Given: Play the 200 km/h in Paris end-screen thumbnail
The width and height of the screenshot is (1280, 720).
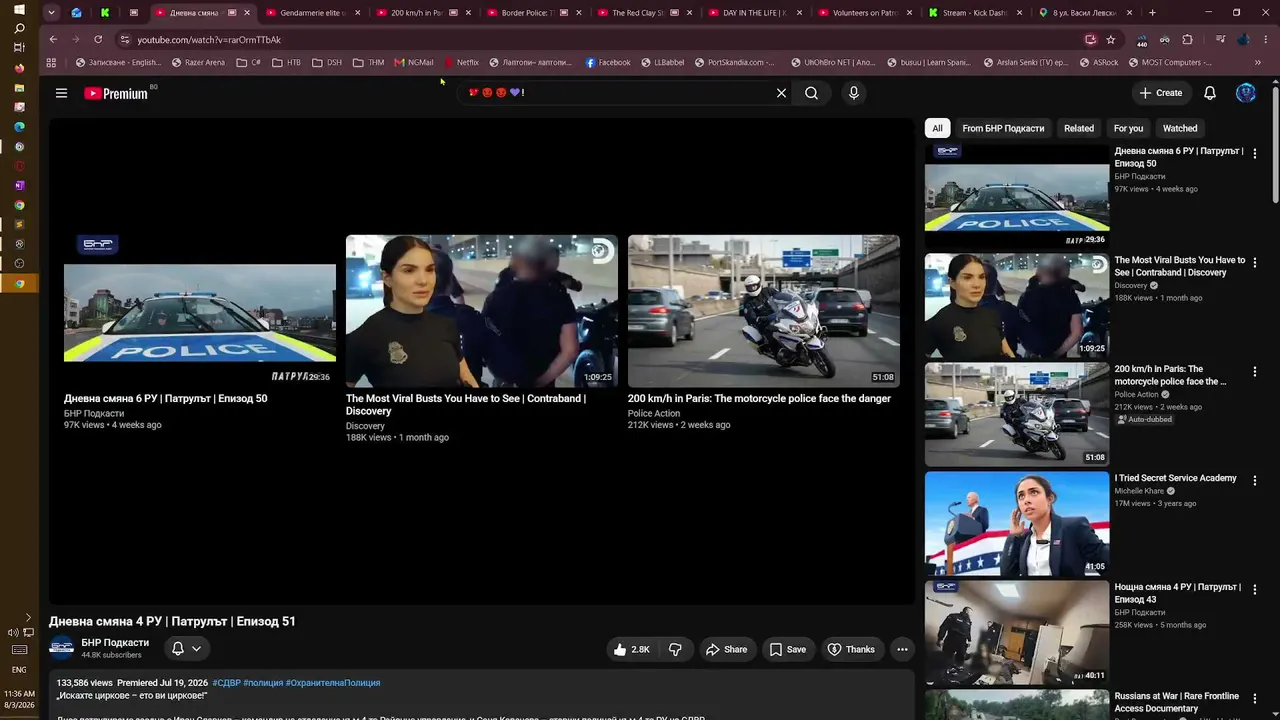Looking at the screenshot, I should [764, 311].
